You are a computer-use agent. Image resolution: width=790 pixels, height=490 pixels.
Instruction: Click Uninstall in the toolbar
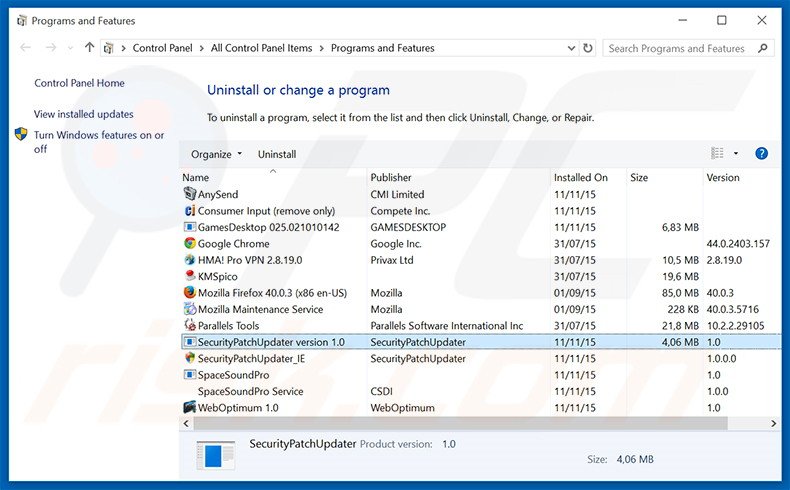277,154
